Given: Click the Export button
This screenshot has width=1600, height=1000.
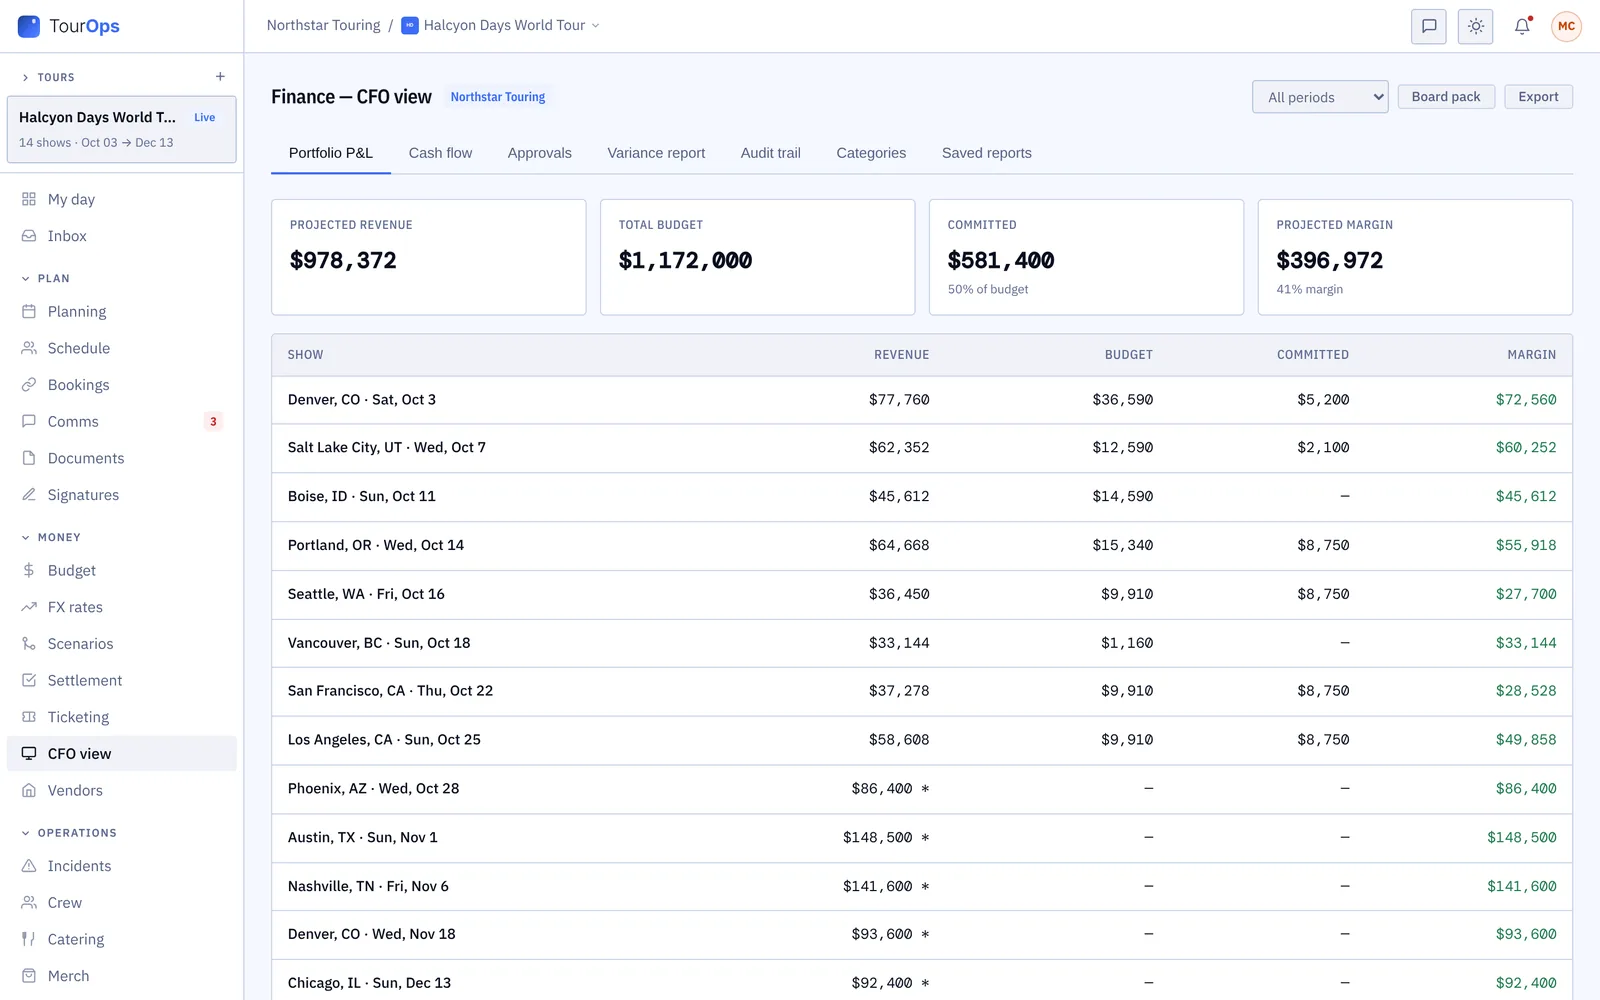Looking at the screenshot, I should coord(1538,97).
